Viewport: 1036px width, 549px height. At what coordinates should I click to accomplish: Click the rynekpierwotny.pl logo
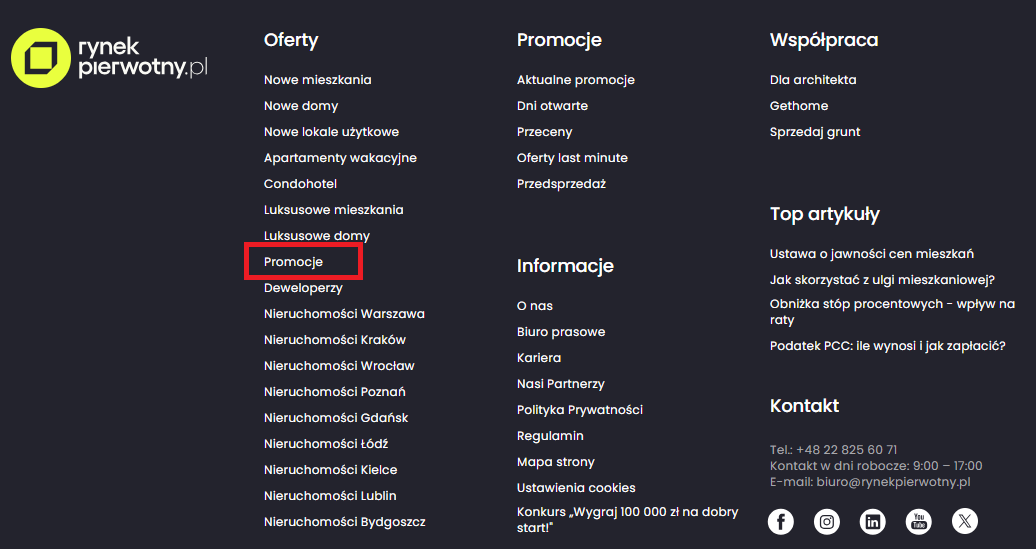coord(109,58)
